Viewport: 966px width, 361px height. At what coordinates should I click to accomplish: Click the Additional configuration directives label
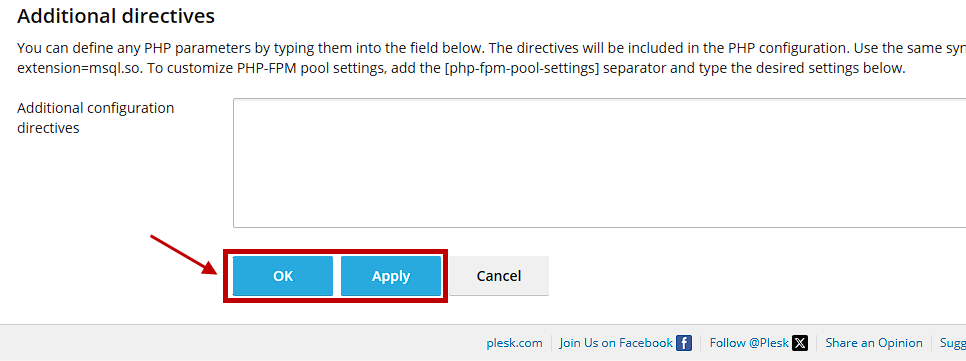pyautogui.click(x=95, y=118)
